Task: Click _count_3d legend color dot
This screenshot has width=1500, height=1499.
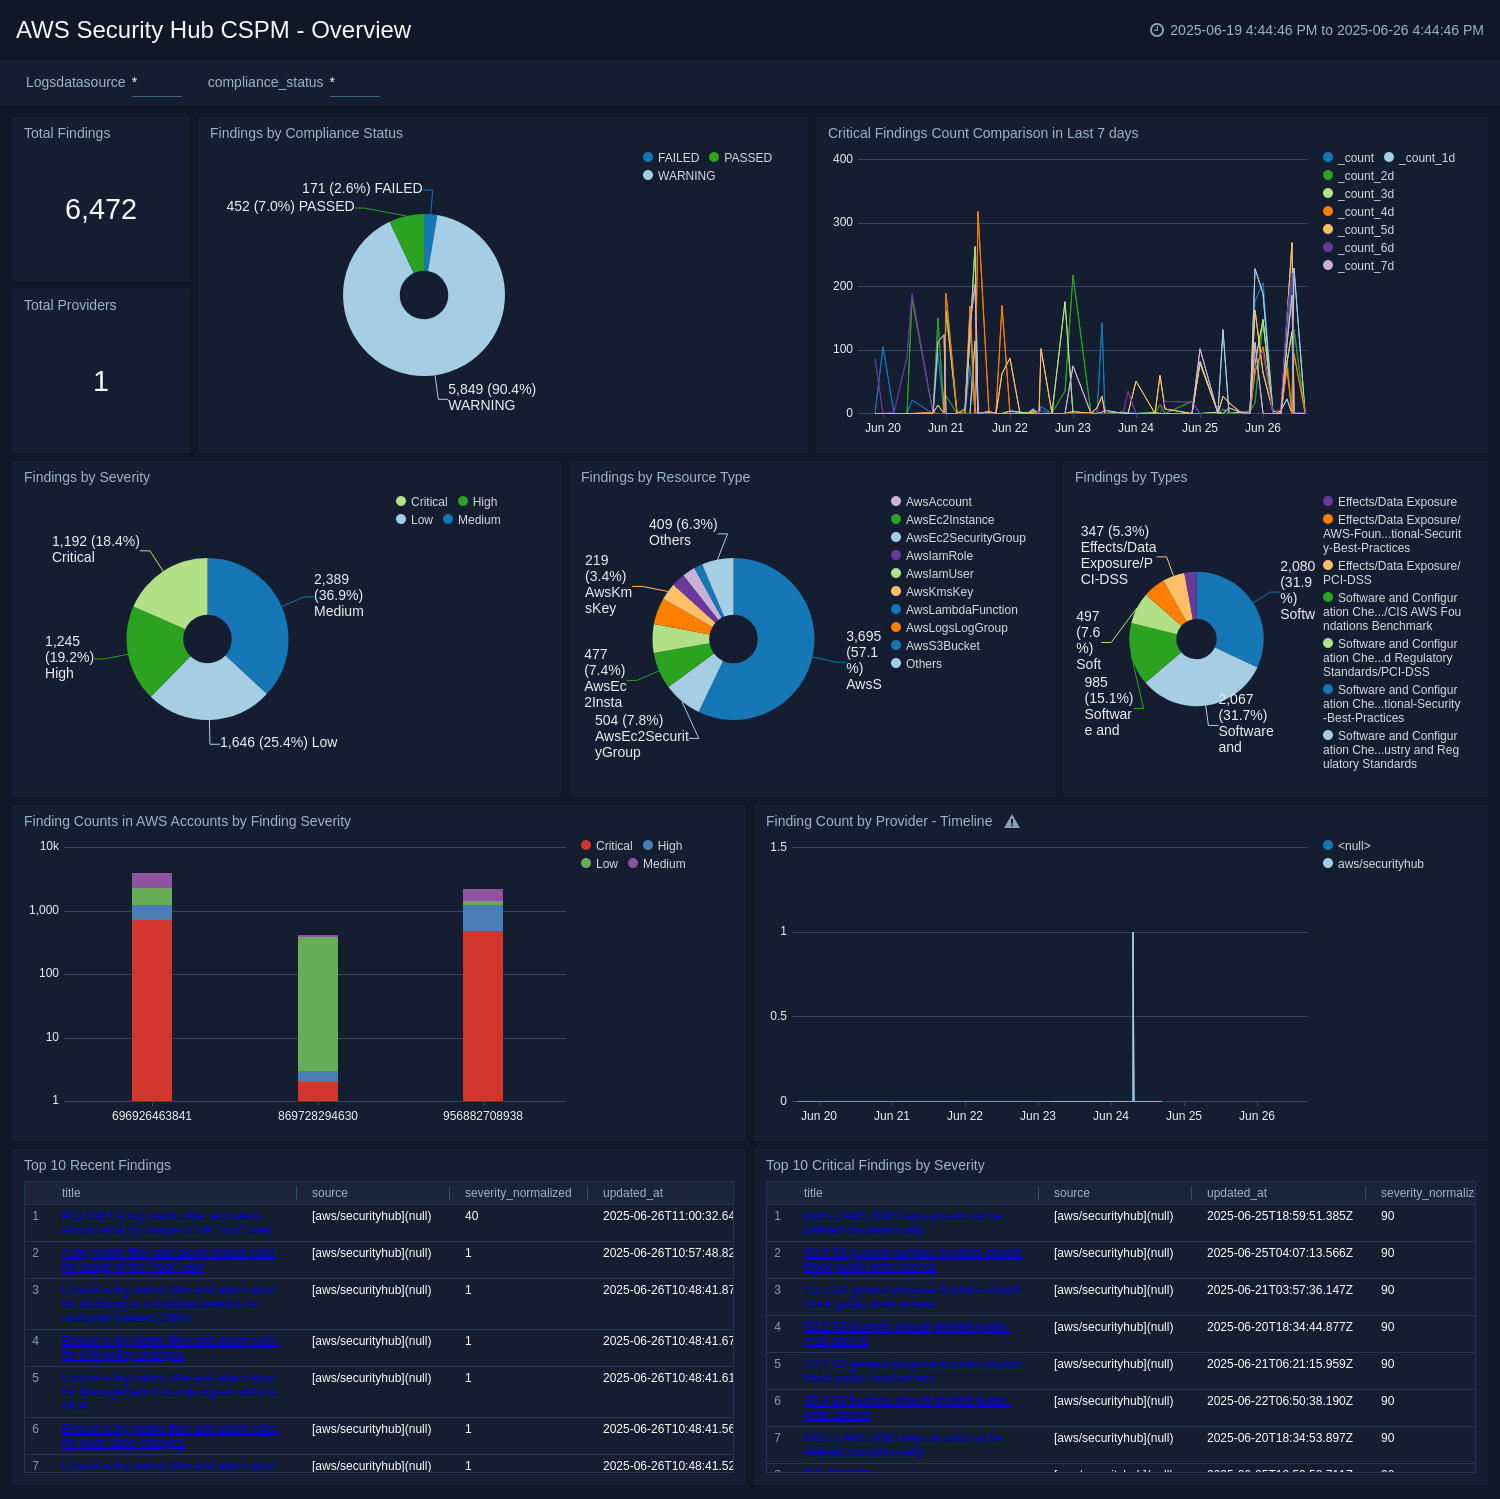Action: pyautogui.click(x=1328, y=194)
